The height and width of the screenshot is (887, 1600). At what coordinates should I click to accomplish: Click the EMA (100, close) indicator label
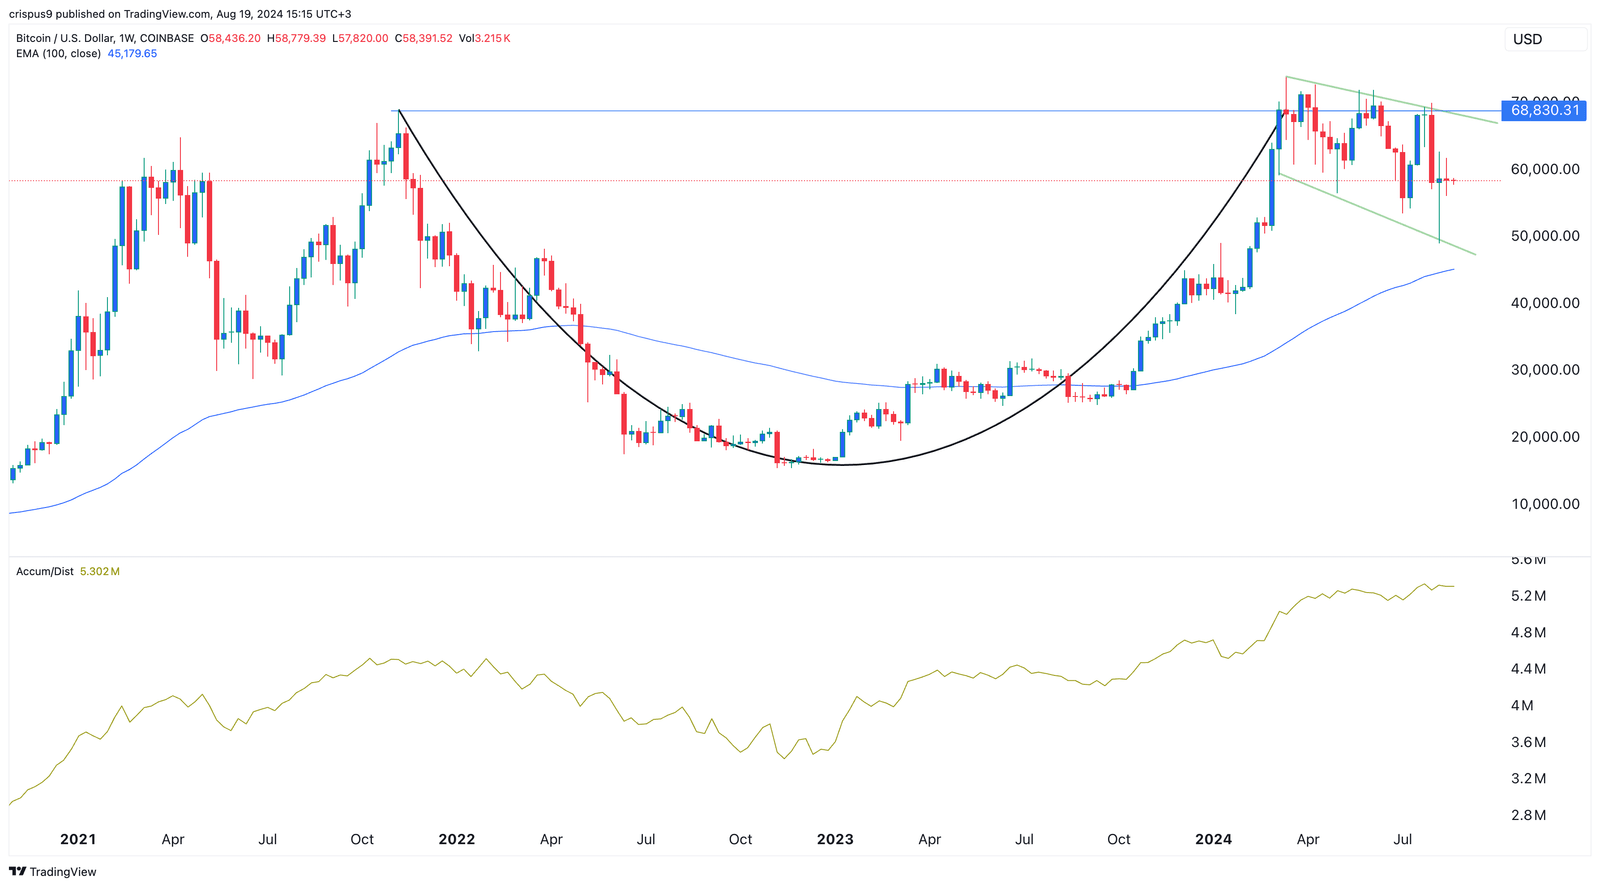58,53
